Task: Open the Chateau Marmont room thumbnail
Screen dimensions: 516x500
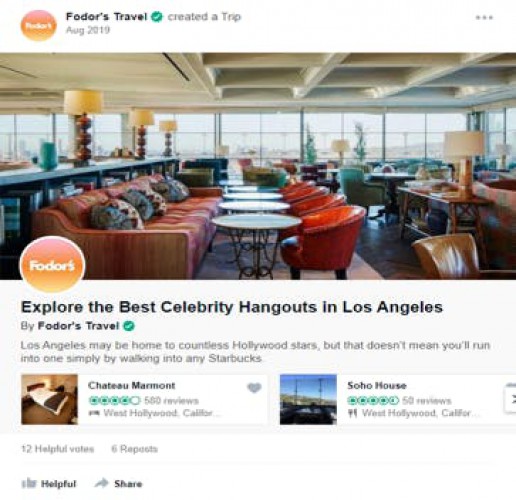Action: [x=49, y=399]
